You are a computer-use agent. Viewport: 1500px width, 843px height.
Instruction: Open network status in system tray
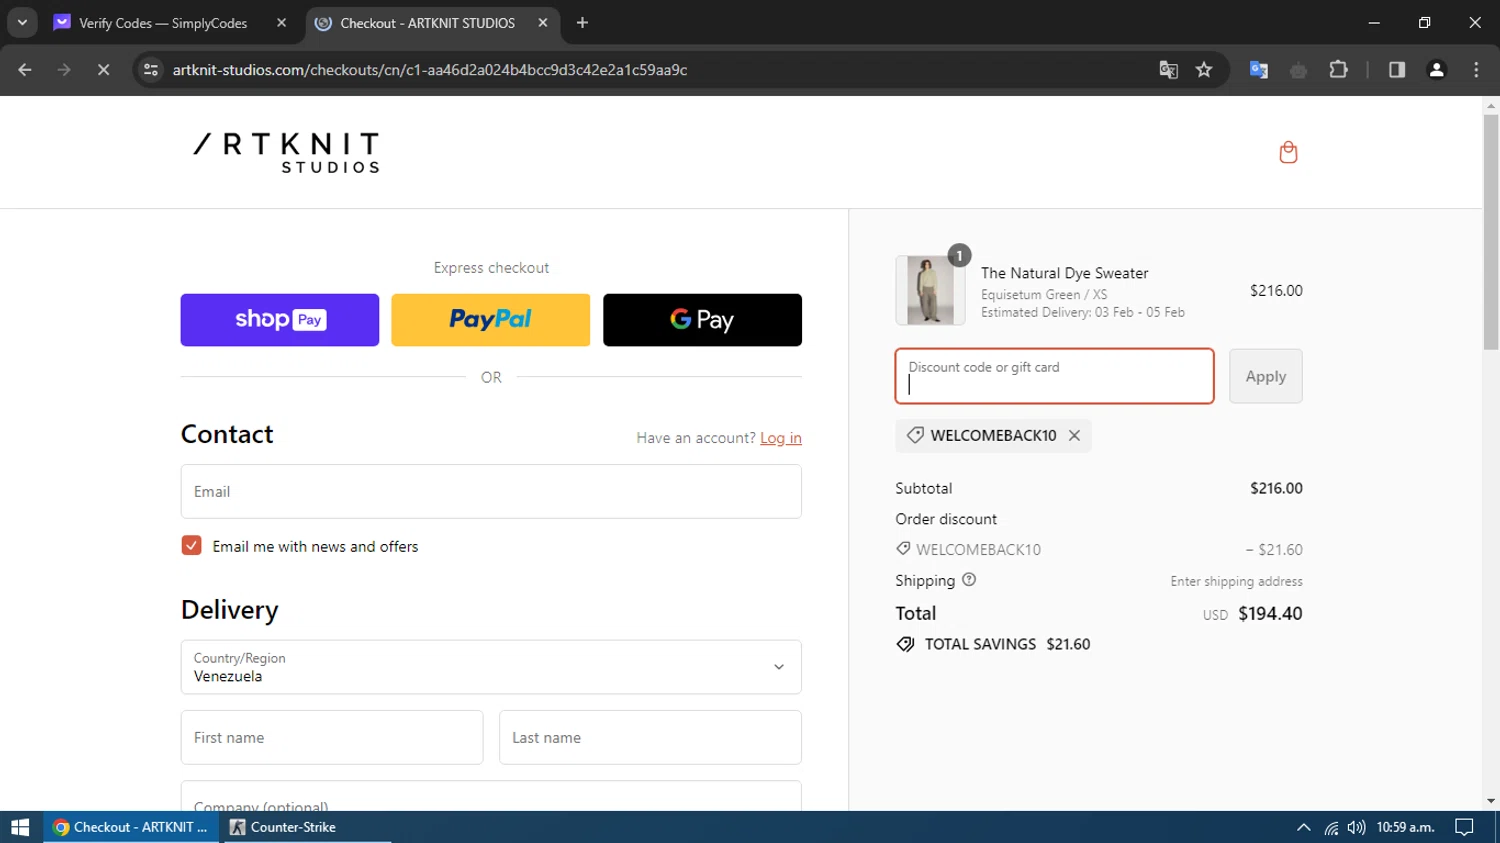coord(1331,828)
